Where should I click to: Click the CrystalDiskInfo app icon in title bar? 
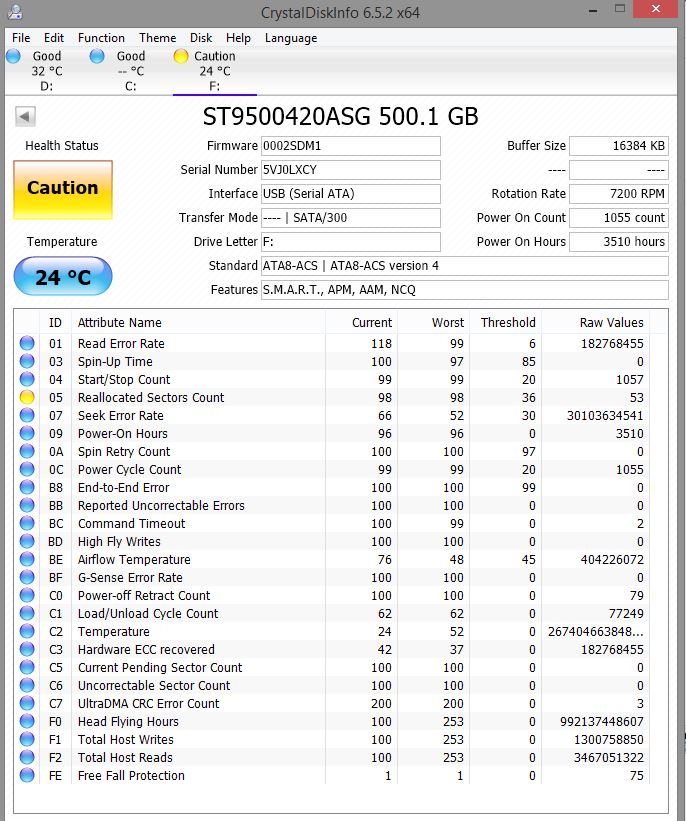point(15,12)
